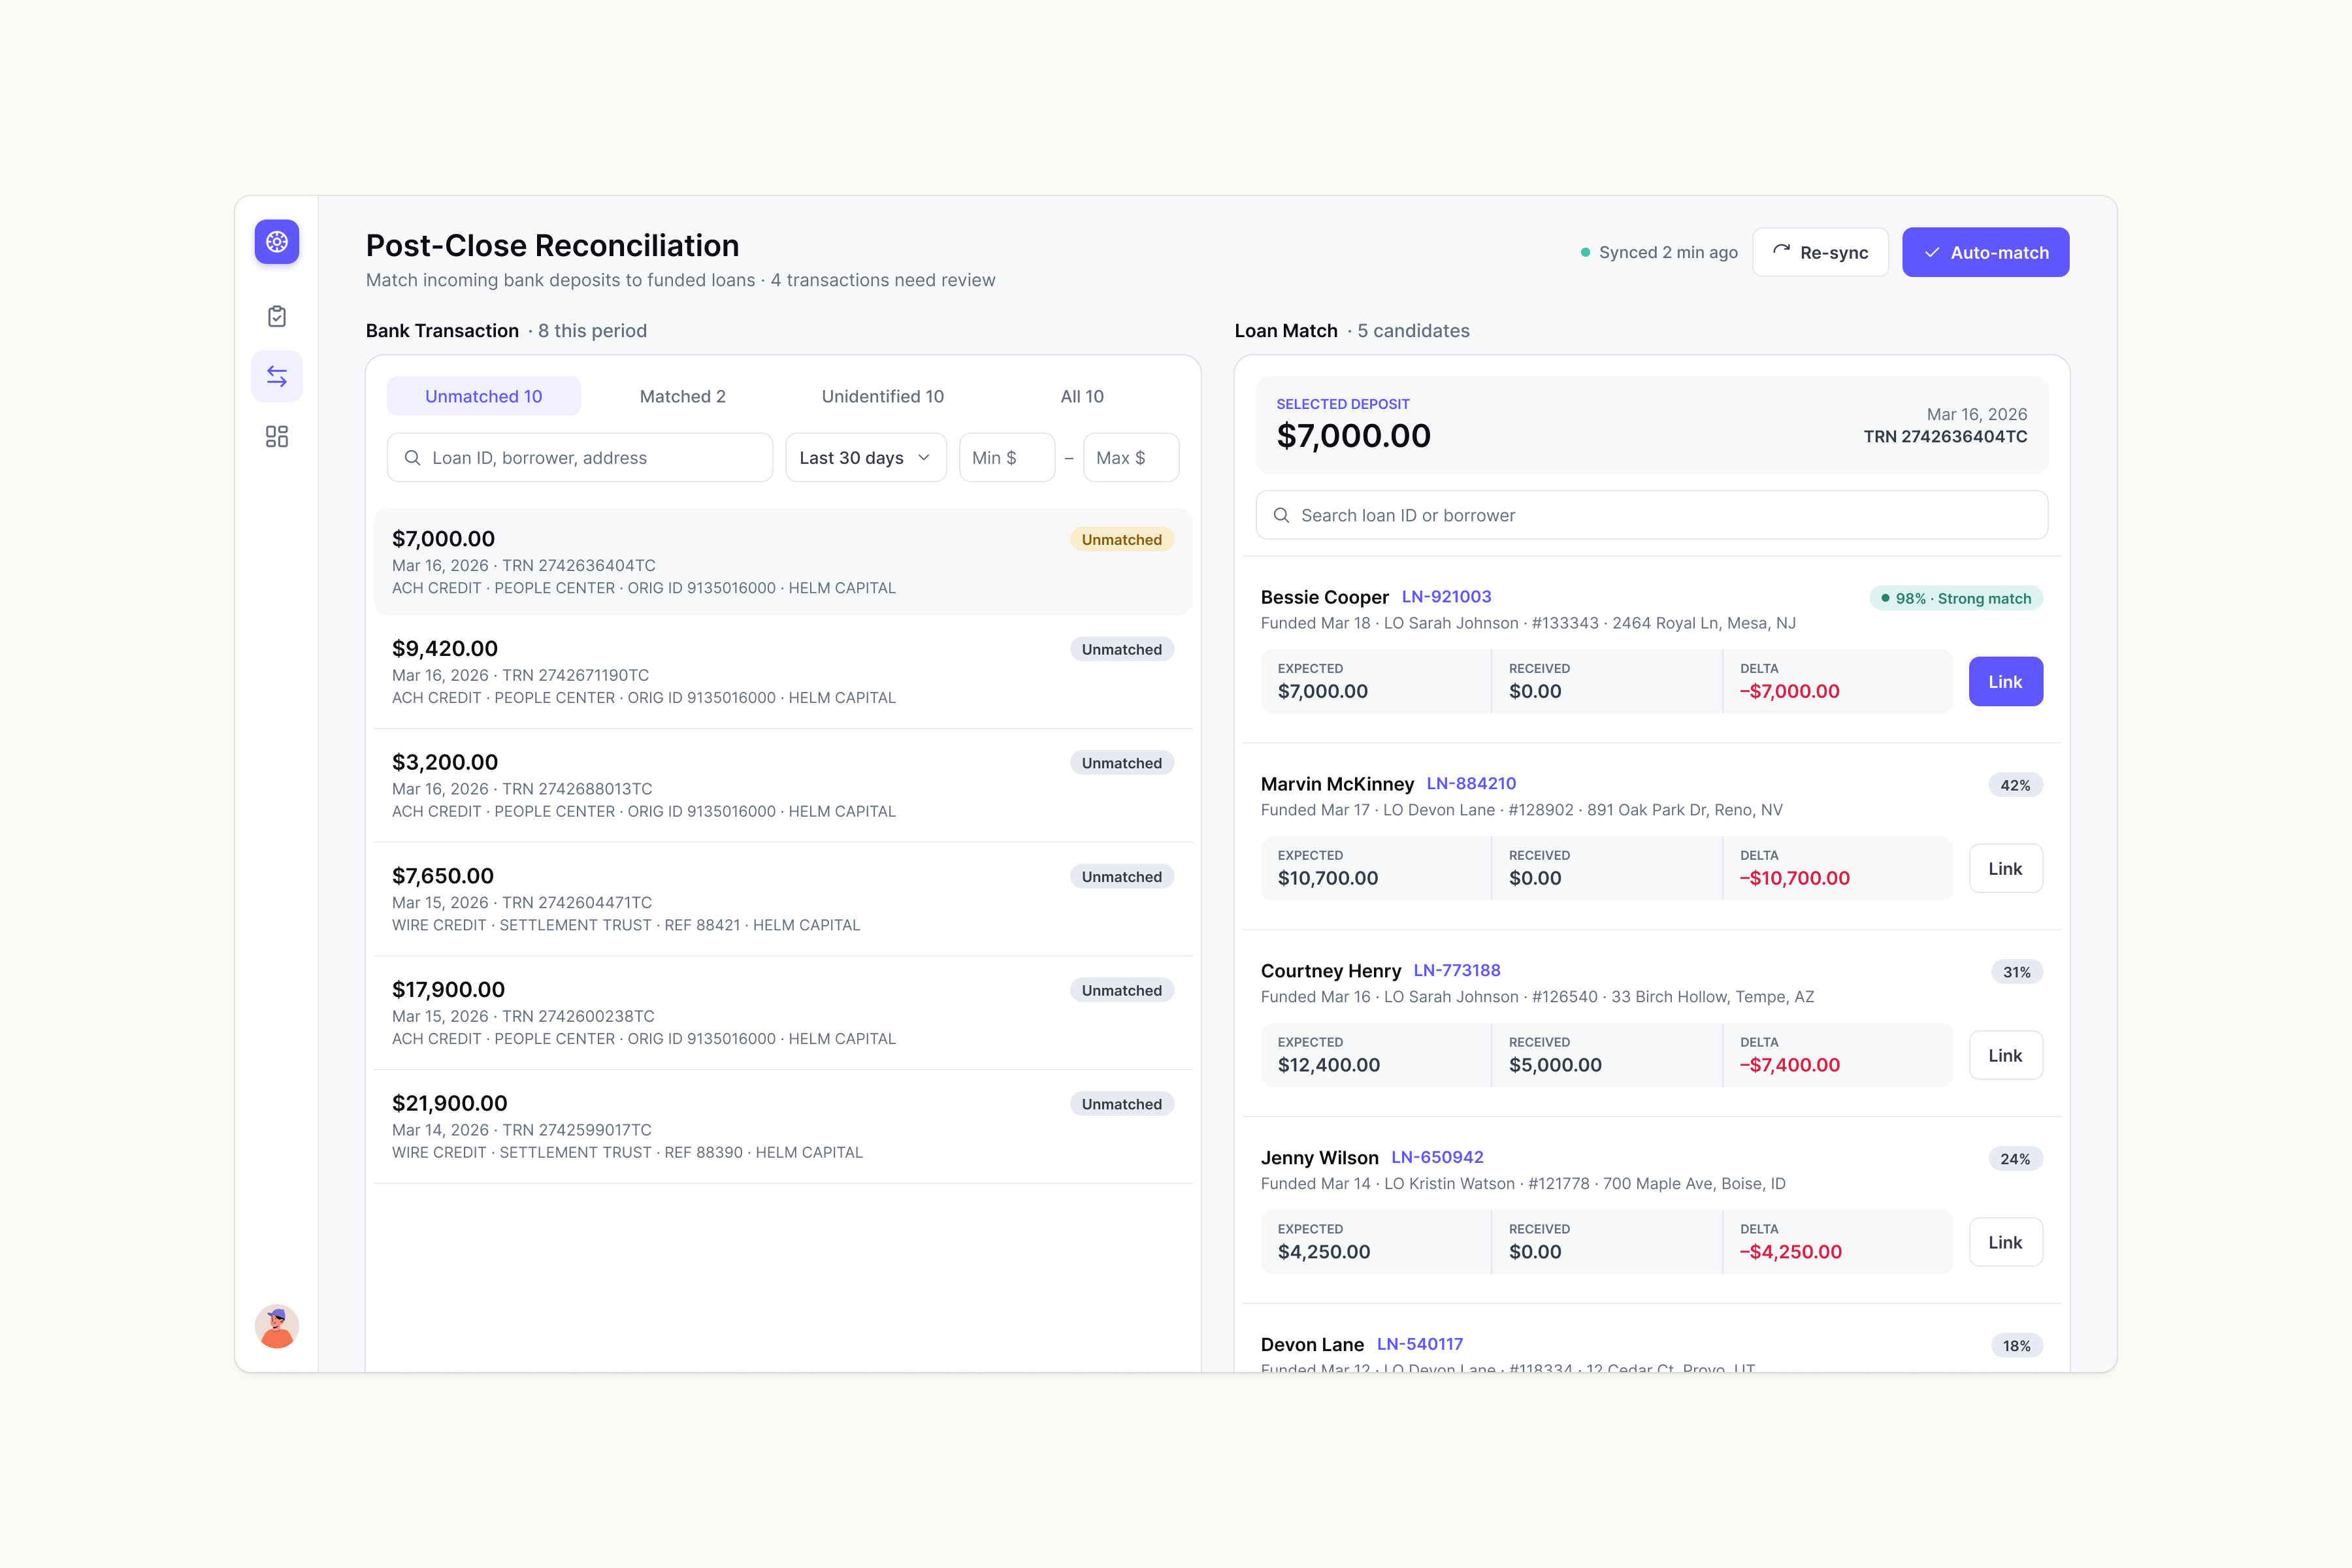This screenshot has width=2352, height=1568.
Task: Click the user avatar in sidebar
Action: 277,1326
